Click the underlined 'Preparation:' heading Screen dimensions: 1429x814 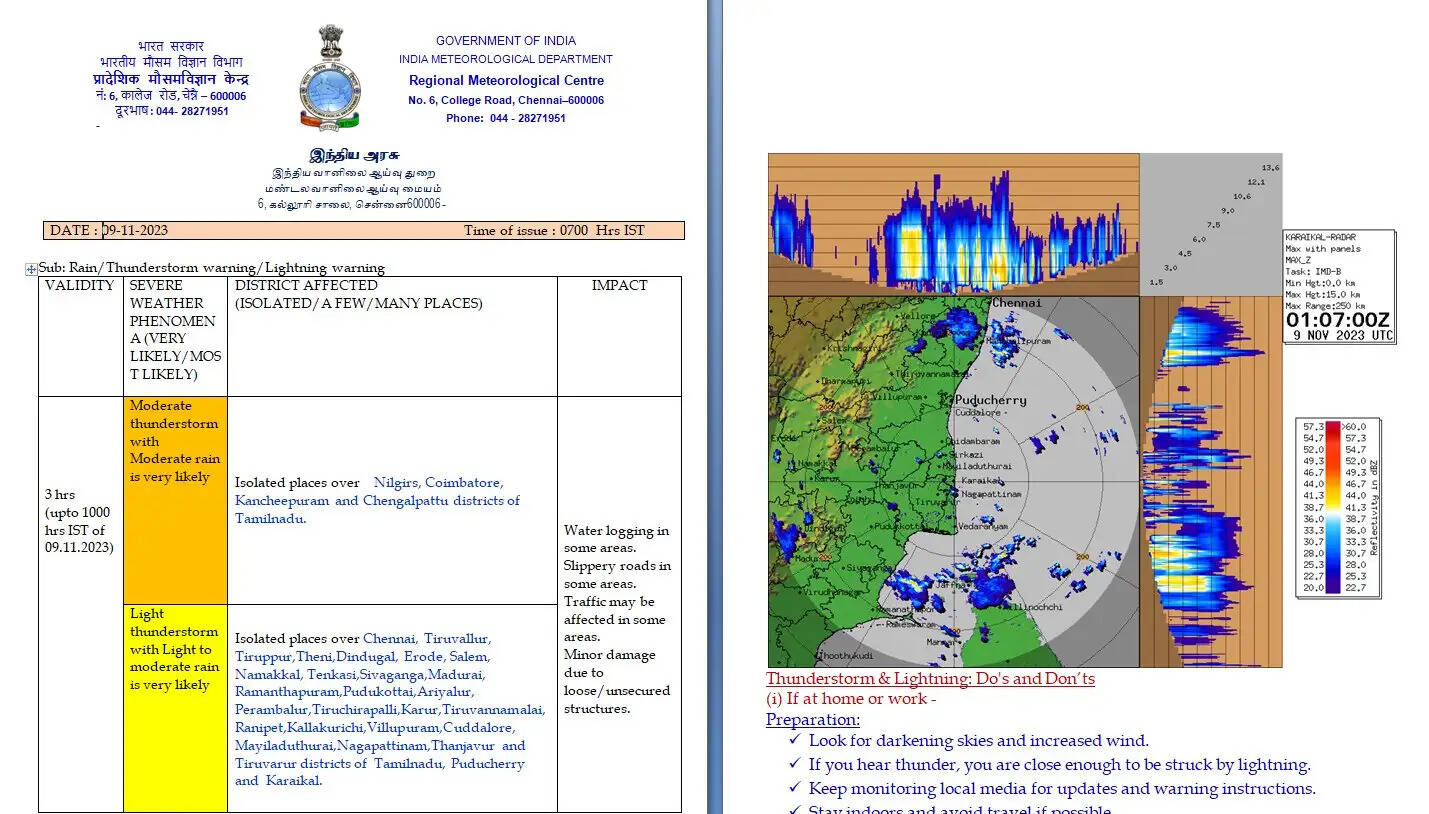(812, 719)
